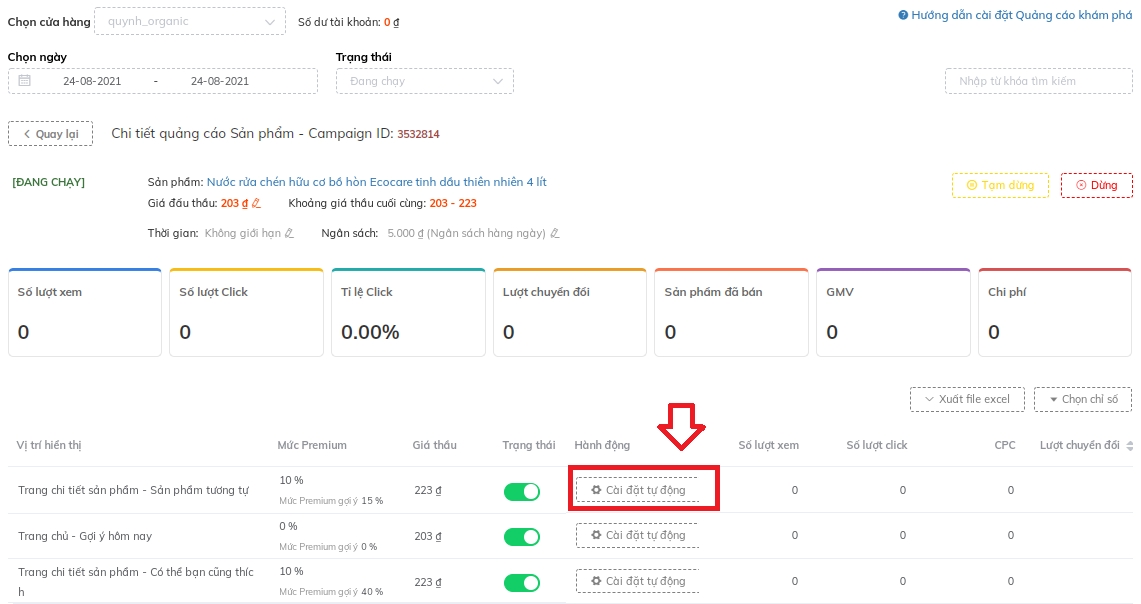
Task: Click the question mark help icon at top right
Action: point(903,15)
